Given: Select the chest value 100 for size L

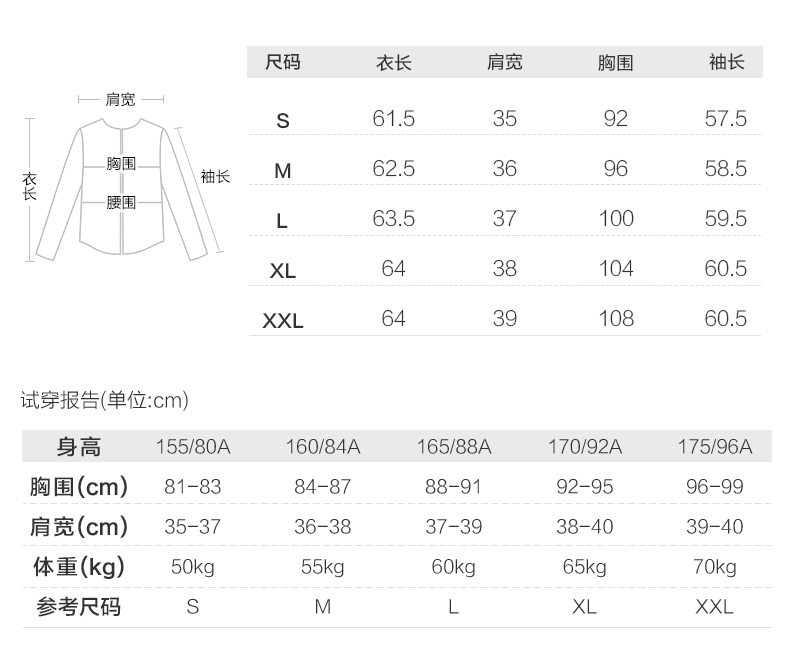Looking at the screenshot, I should 615,219.
